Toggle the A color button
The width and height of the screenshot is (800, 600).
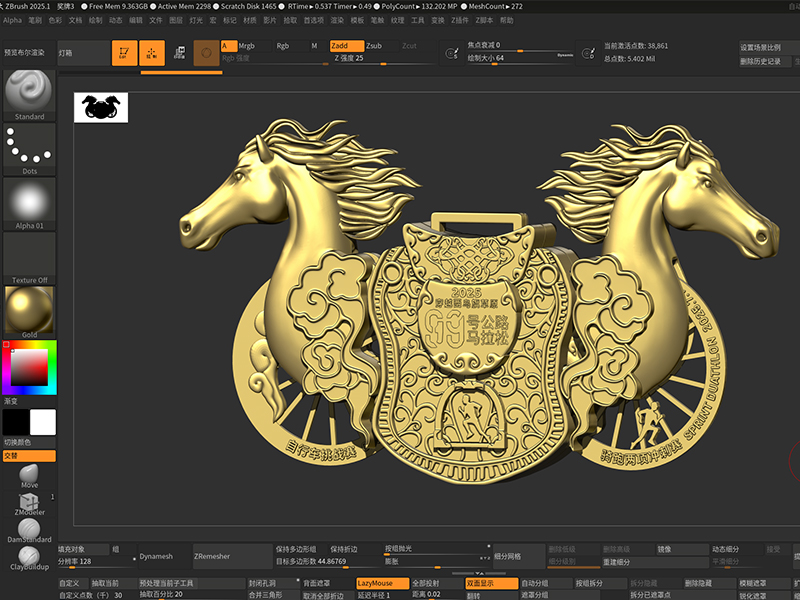pos(229,46)
